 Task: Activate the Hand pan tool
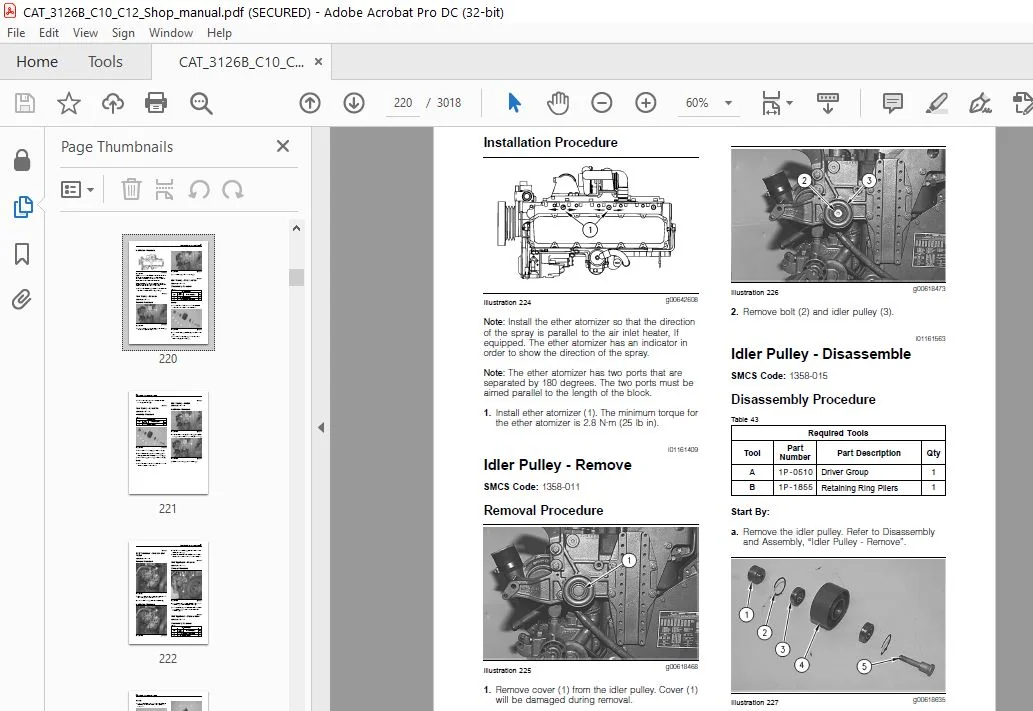(558, 103)
